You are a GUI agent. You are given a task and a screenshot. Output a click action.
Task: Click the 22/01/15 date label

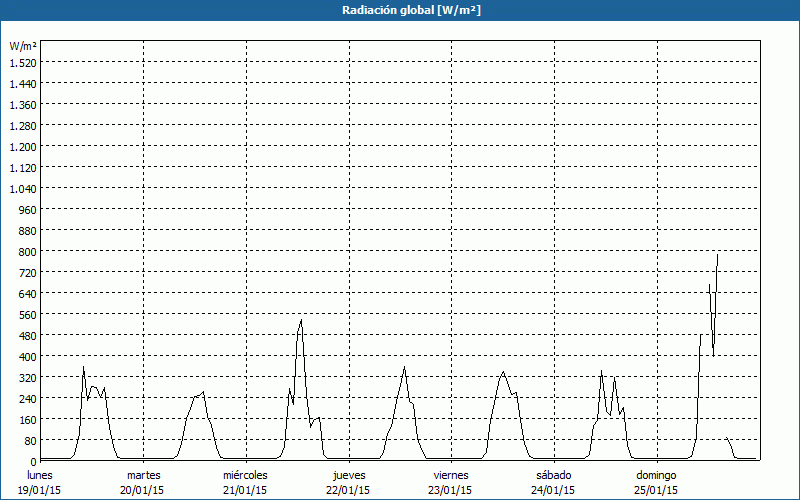coord(348,490)
